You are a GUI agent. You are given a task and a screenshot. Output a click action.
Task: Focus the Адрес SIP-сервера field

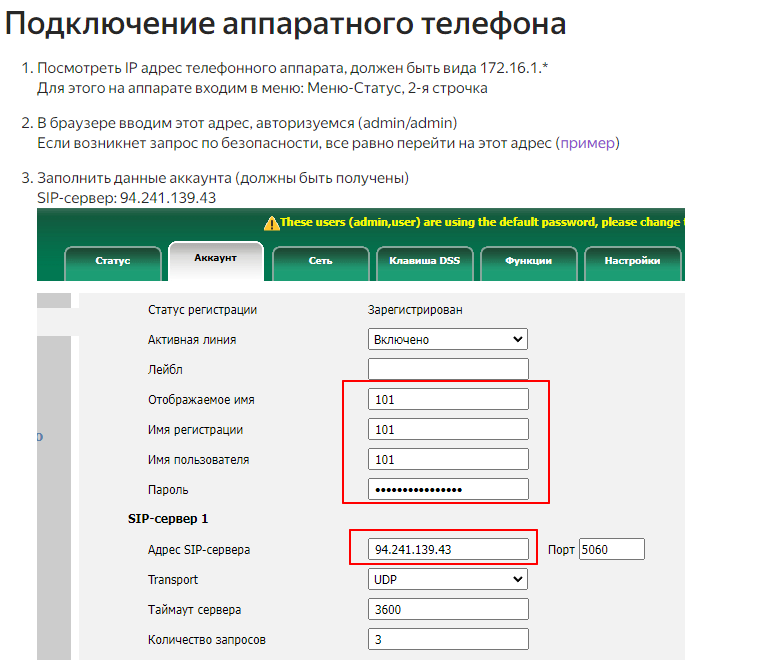pyautogui.click(x=448, y=550)
